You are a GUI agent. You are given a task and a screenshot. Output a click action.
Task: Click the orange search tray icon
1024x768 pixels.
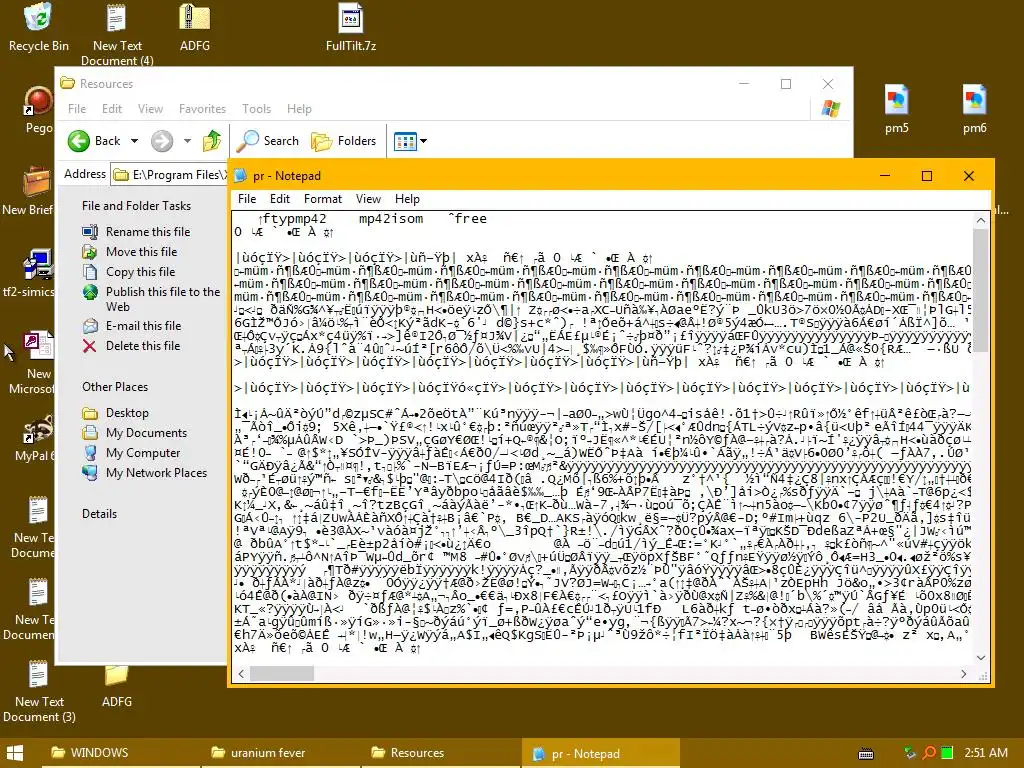click(x=928, y=753)
